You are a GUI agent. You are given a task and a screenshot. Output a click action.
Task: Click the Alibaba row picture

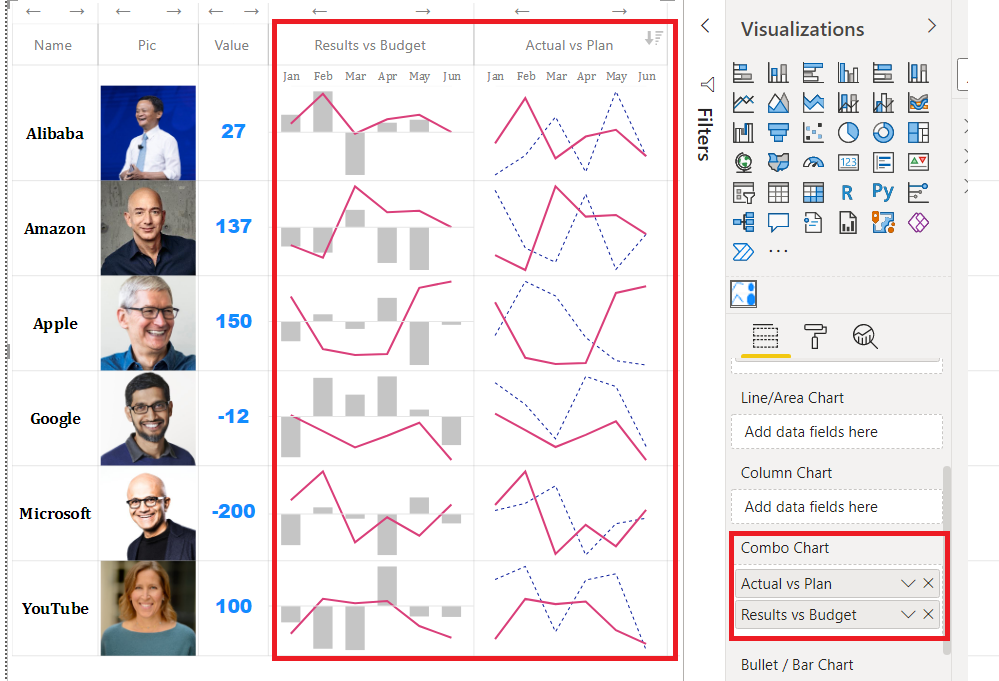pos(148,133)
